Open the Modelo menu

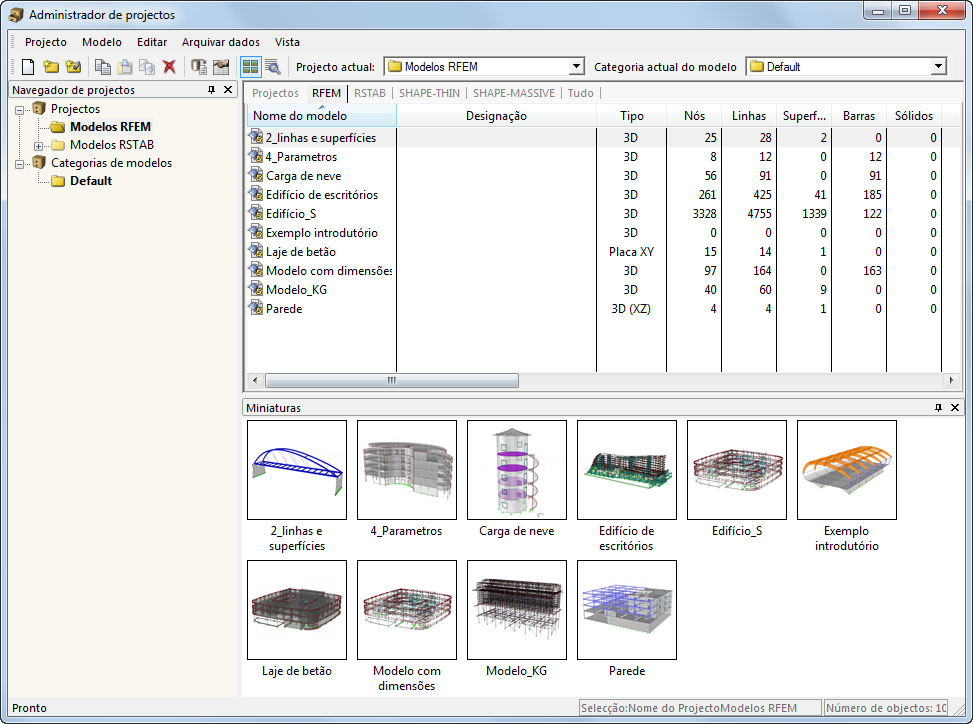coord(102,42)
